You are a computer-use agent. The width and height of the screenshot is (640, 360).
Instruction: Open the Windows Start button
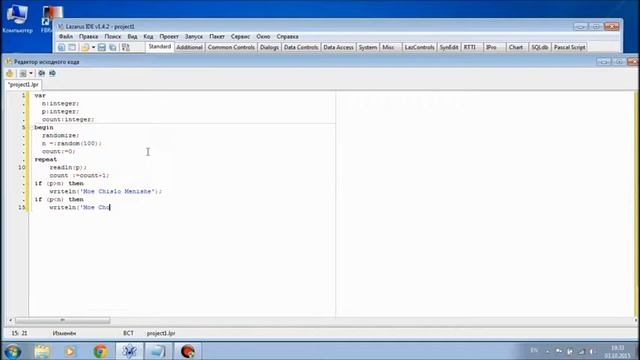click(x=13, y=351)
